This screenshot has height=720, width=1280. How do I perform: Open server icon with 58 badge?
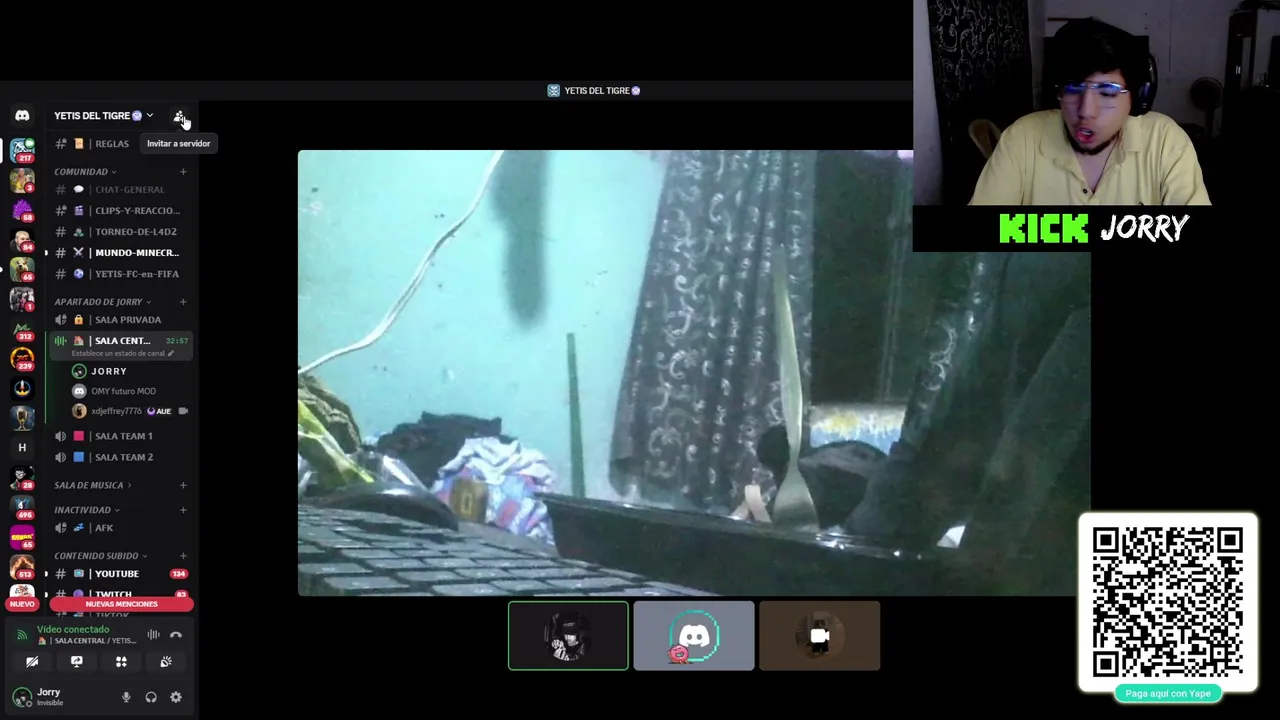(22, 211)
